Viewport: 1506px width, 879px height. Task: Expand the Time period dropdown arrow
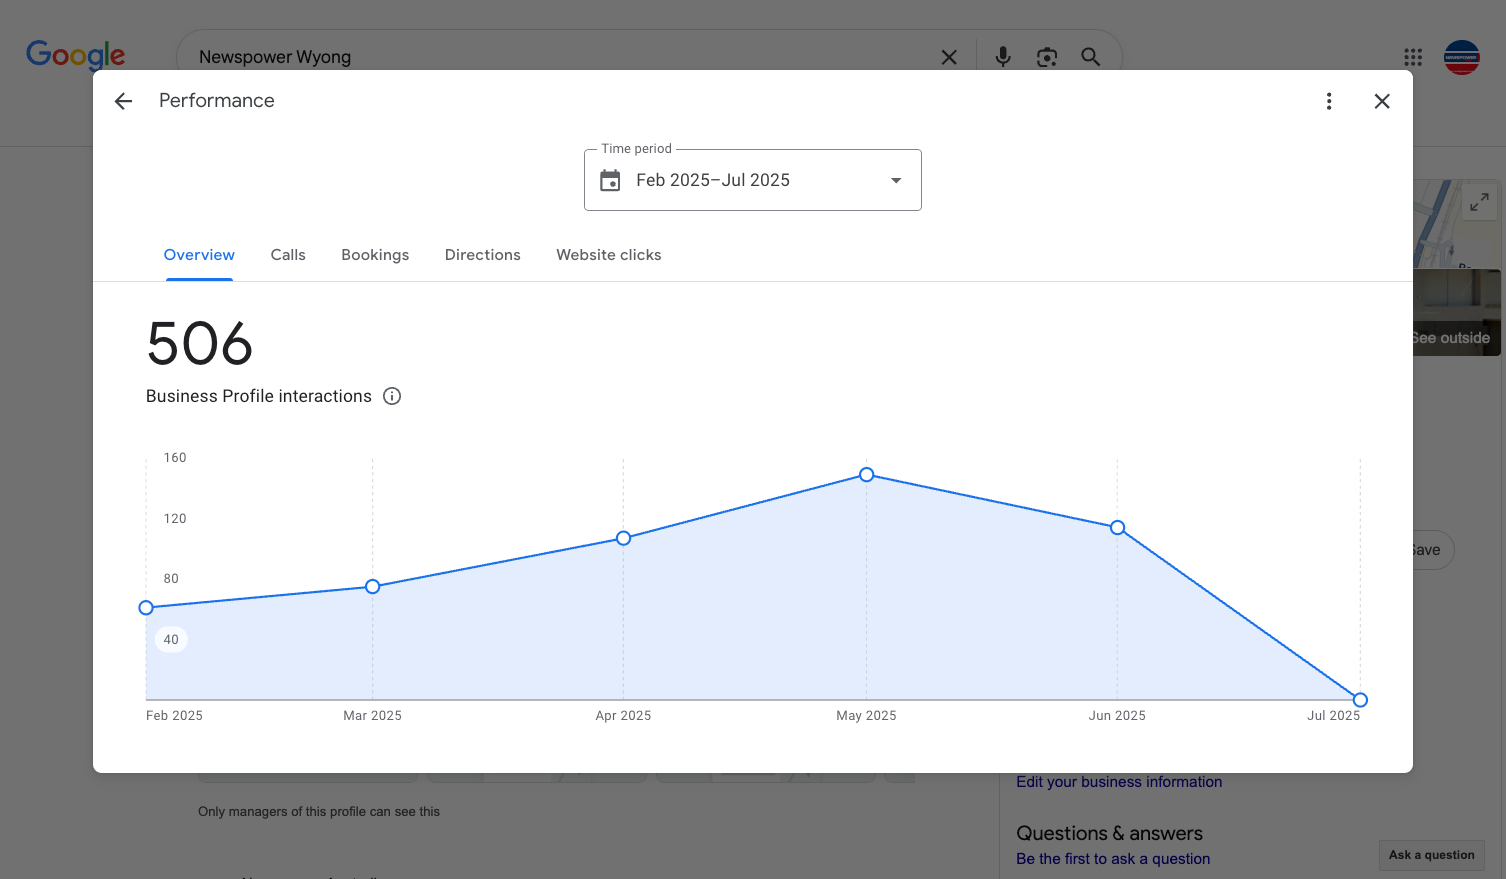click(x=896, y=180)
